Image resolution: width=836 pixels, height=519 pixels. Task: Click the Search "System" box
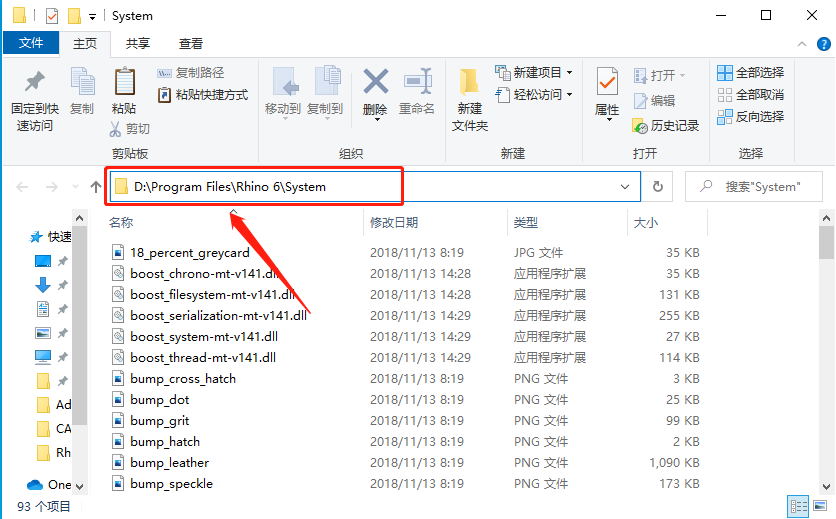753,187
